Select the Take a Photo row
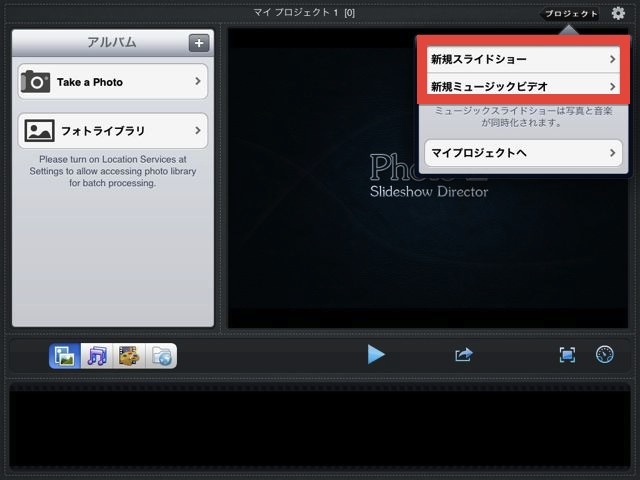The image size is (640, 480). pos(113,82)
